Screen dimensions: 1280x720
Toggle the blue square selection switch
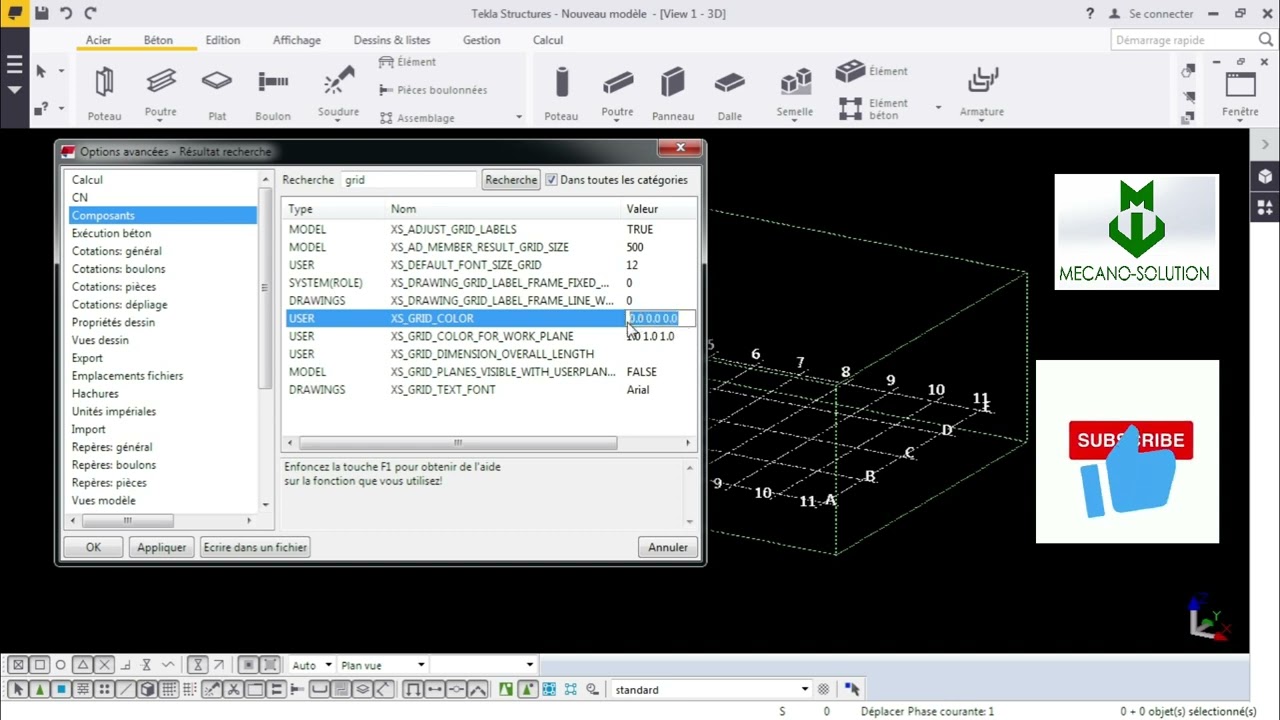[x=61, y=689]
